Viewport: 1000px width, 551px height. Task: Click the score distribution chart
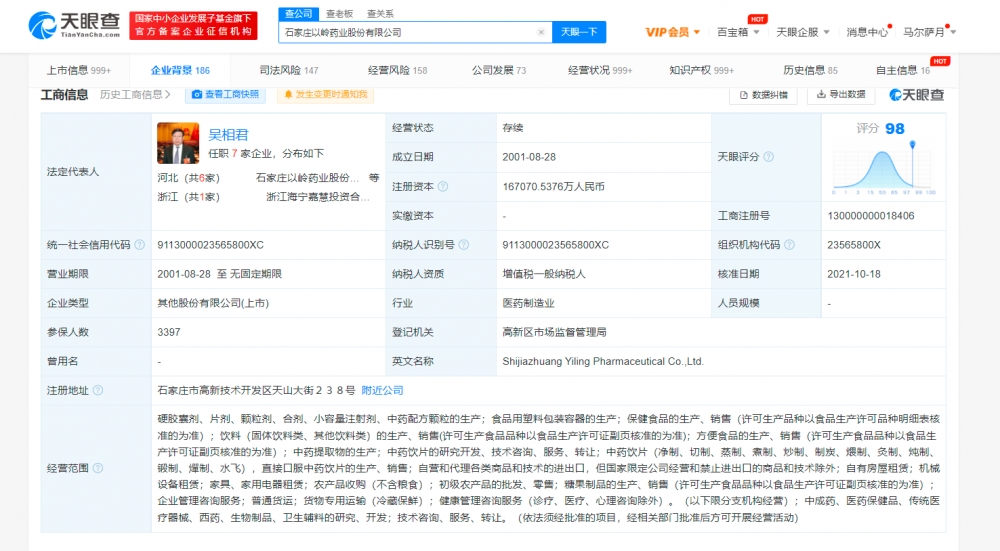pos(884,168)
